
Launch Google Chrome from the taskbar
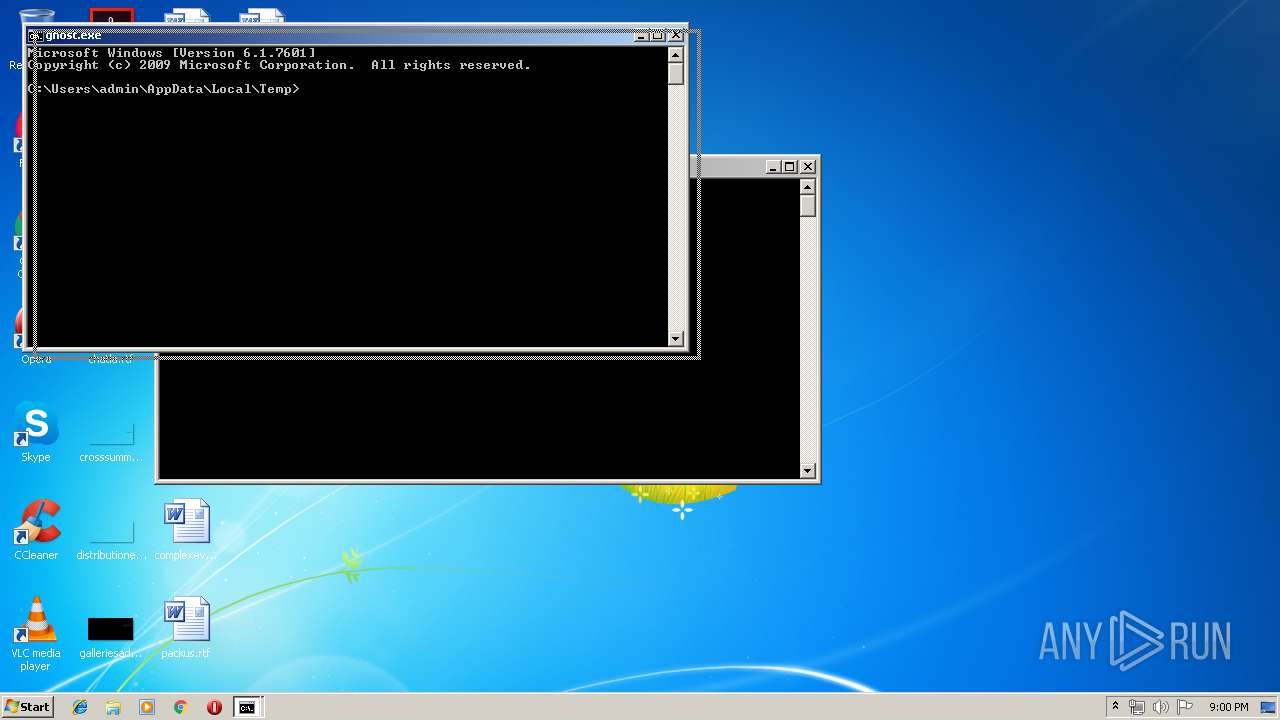click(180, 707)
